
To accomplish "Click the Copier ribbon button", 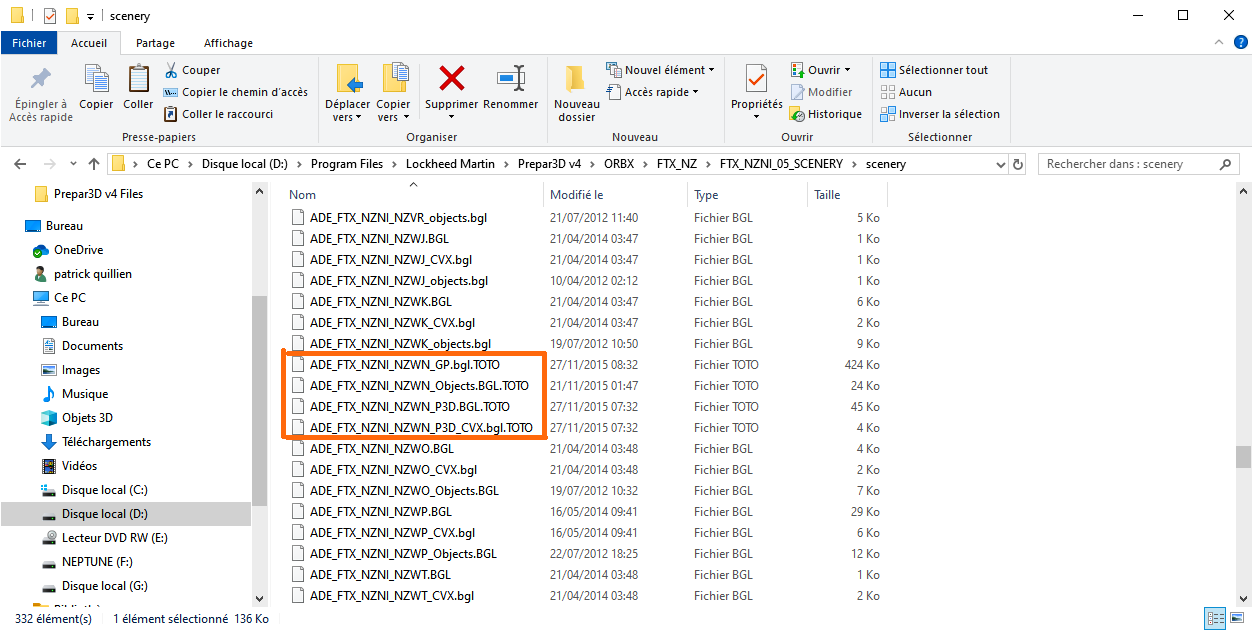I will 96,87.
